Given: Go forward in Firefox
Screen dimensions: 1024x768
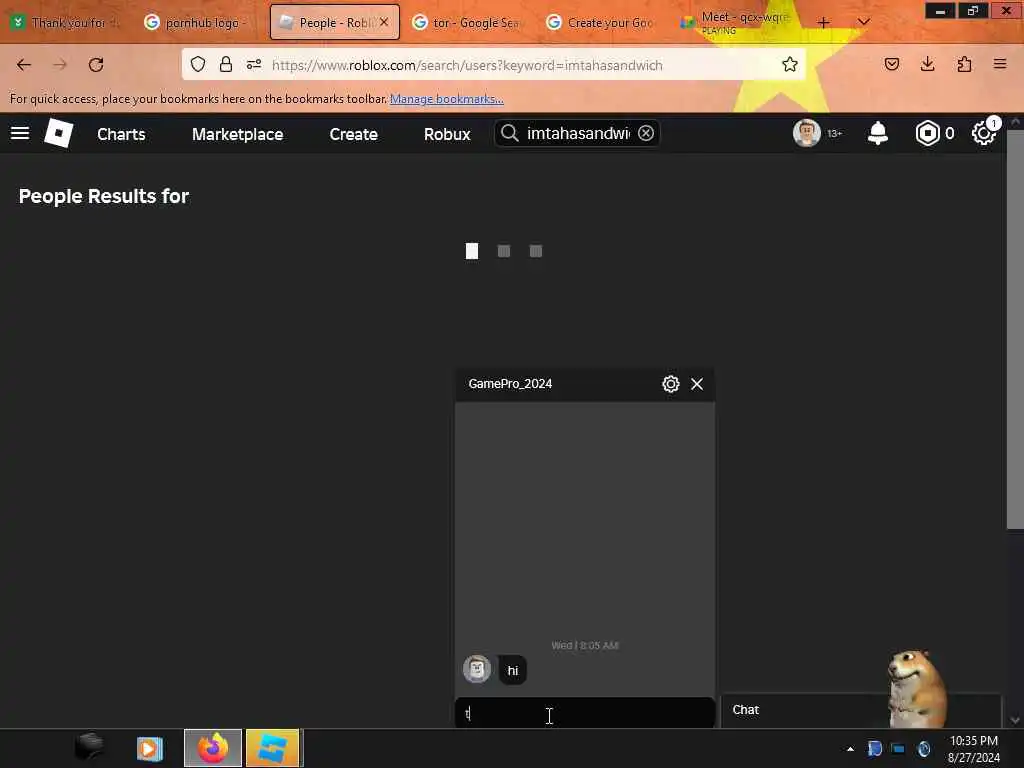Looking at the screenshot, I should [x=60, y=65].
